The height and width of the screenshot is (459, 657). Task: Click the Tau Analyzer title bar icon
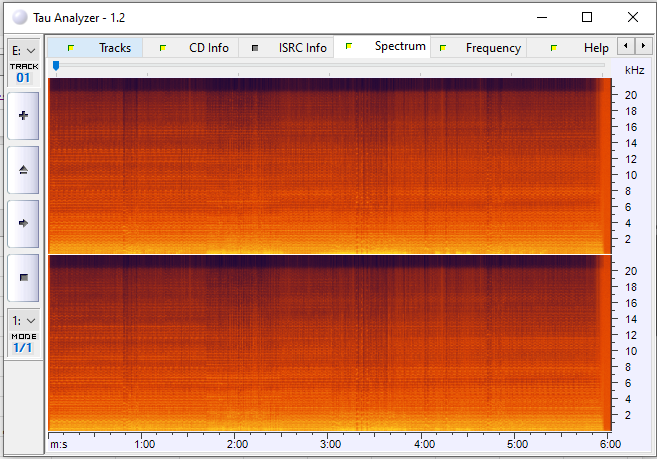click(20, 18)
